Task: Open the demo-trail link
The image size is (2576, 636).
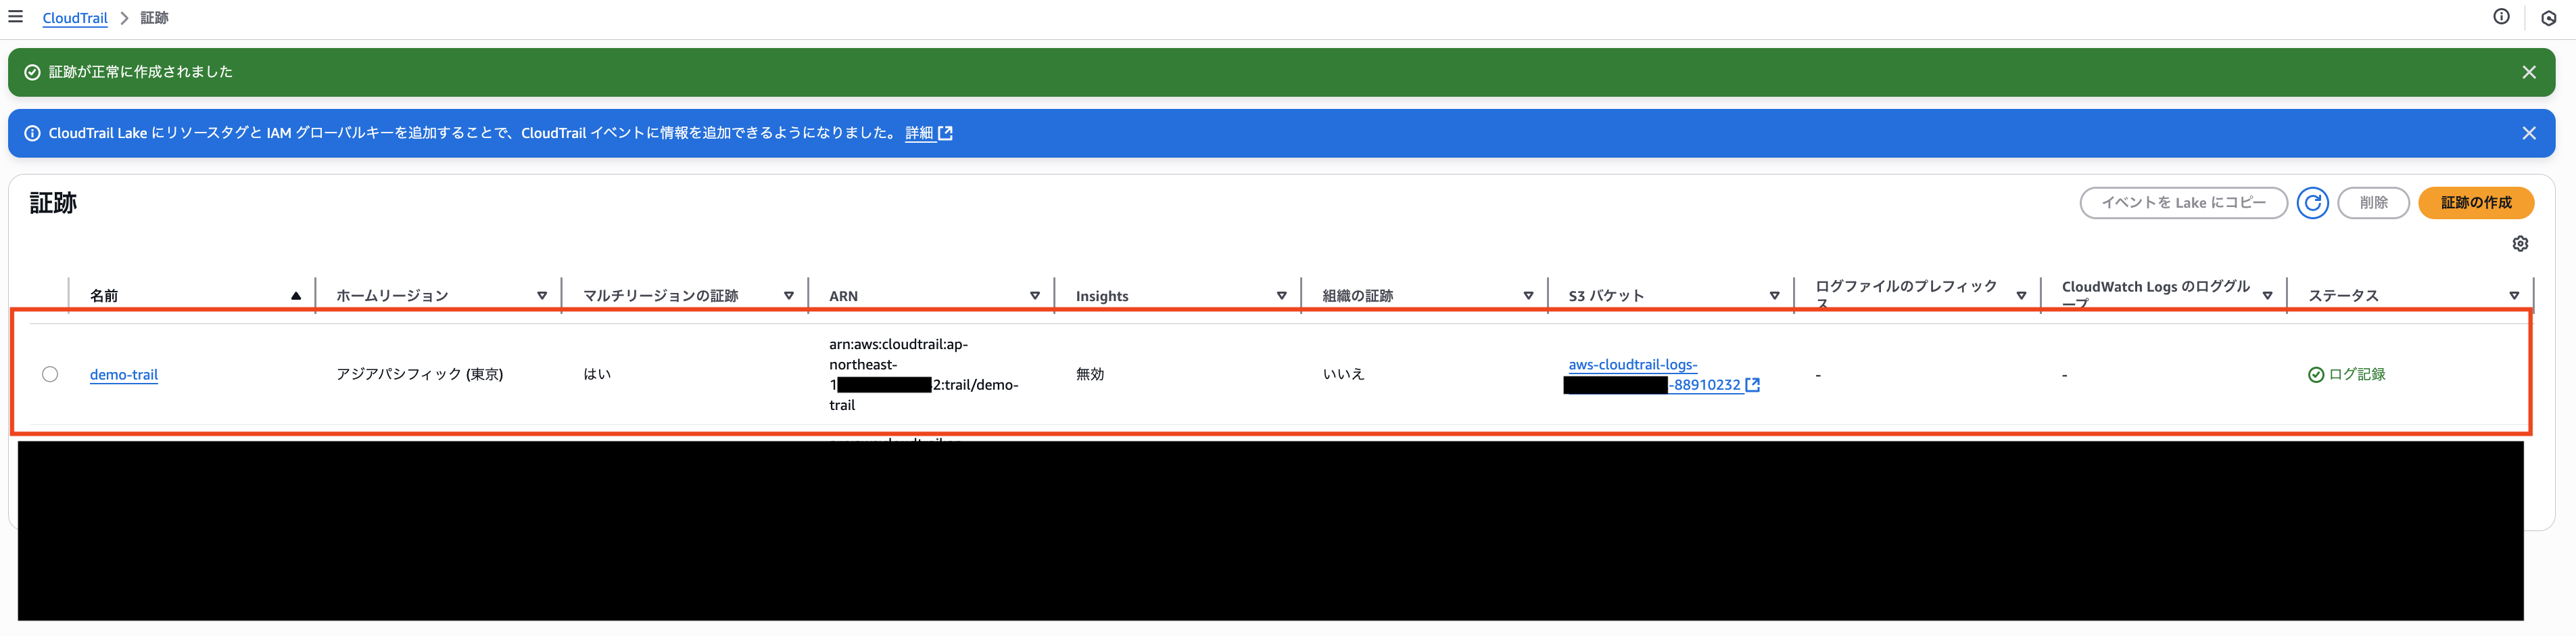Action: coord(124,375)
